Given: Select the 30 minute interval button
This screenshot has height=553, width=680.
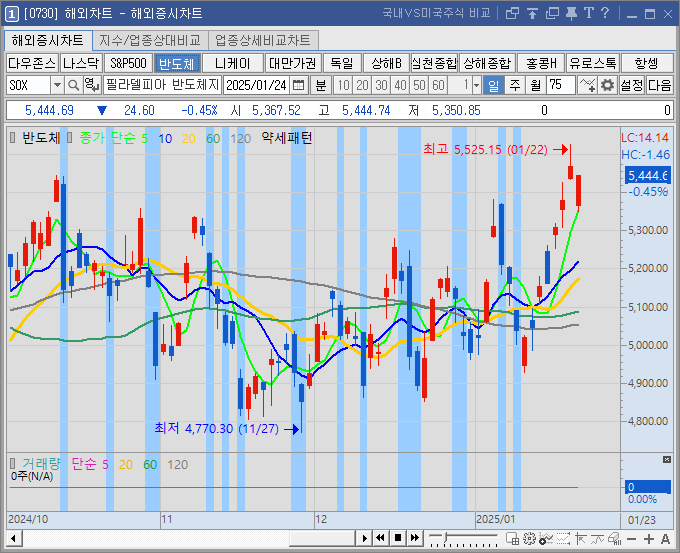Looking at the screenshot, I should [381, 85].
